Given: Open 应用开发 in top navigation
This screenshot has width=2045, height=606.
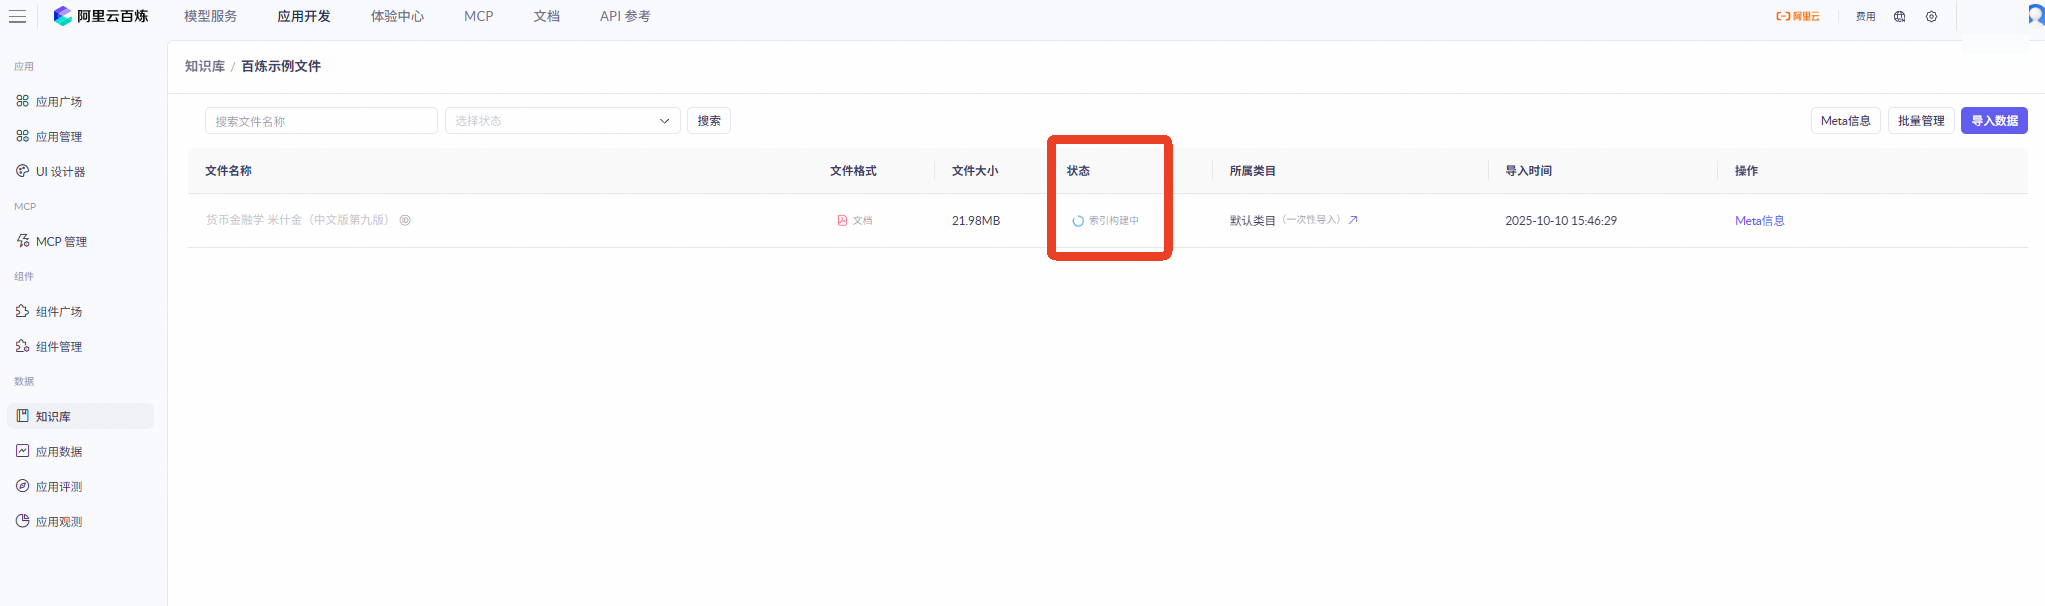Looking at the screenshot, I should click(304, 16).
